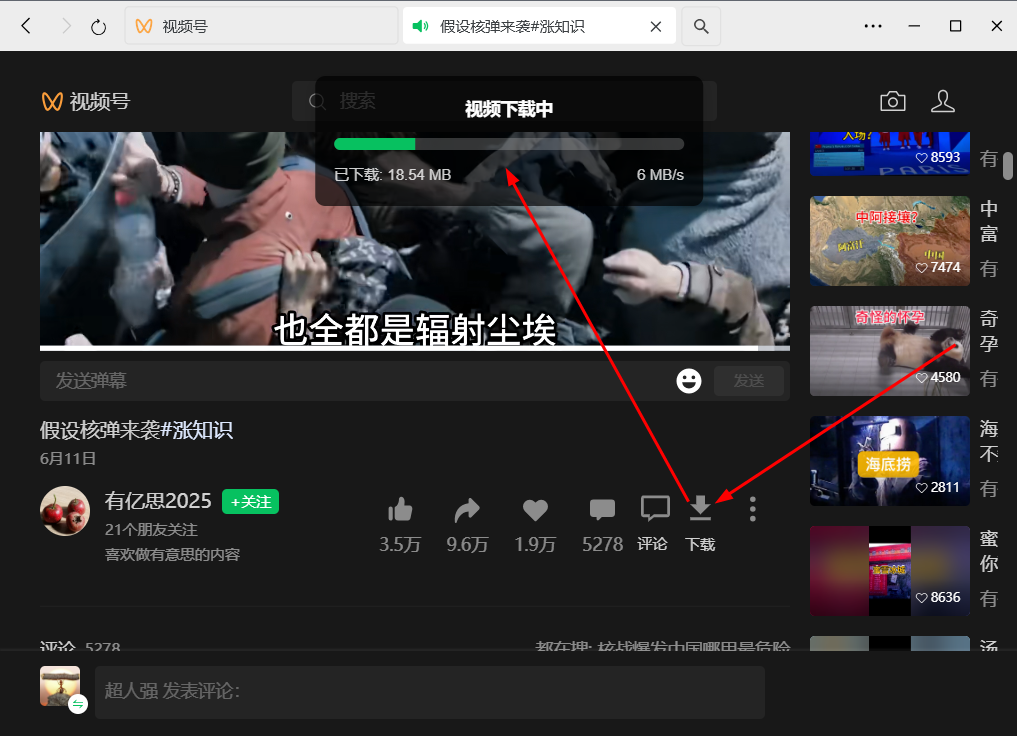This screenshot has height=736, width=1017.
Task: Click the video playback progress bar
Action: tap(400, 348)
